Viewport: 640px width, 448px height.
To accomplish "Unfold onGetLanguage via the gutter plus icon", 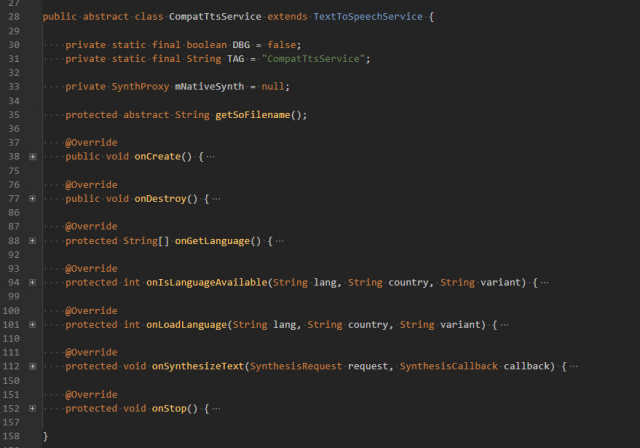I will (33, 241).
